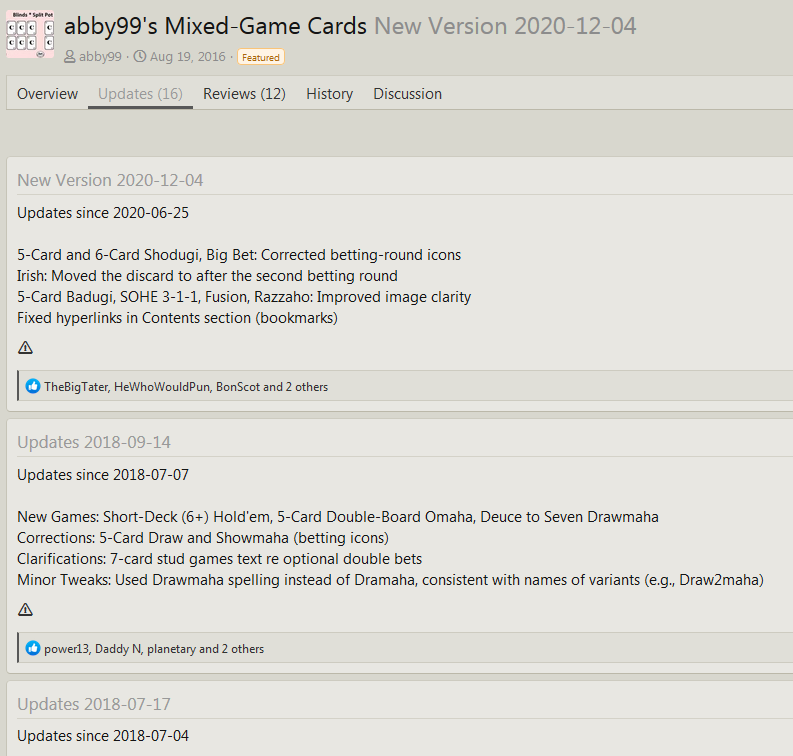This screenshot has height=756, width=793.
Task: Click the clock icon next to Aug 19, 2016
Action: (139, 57)
